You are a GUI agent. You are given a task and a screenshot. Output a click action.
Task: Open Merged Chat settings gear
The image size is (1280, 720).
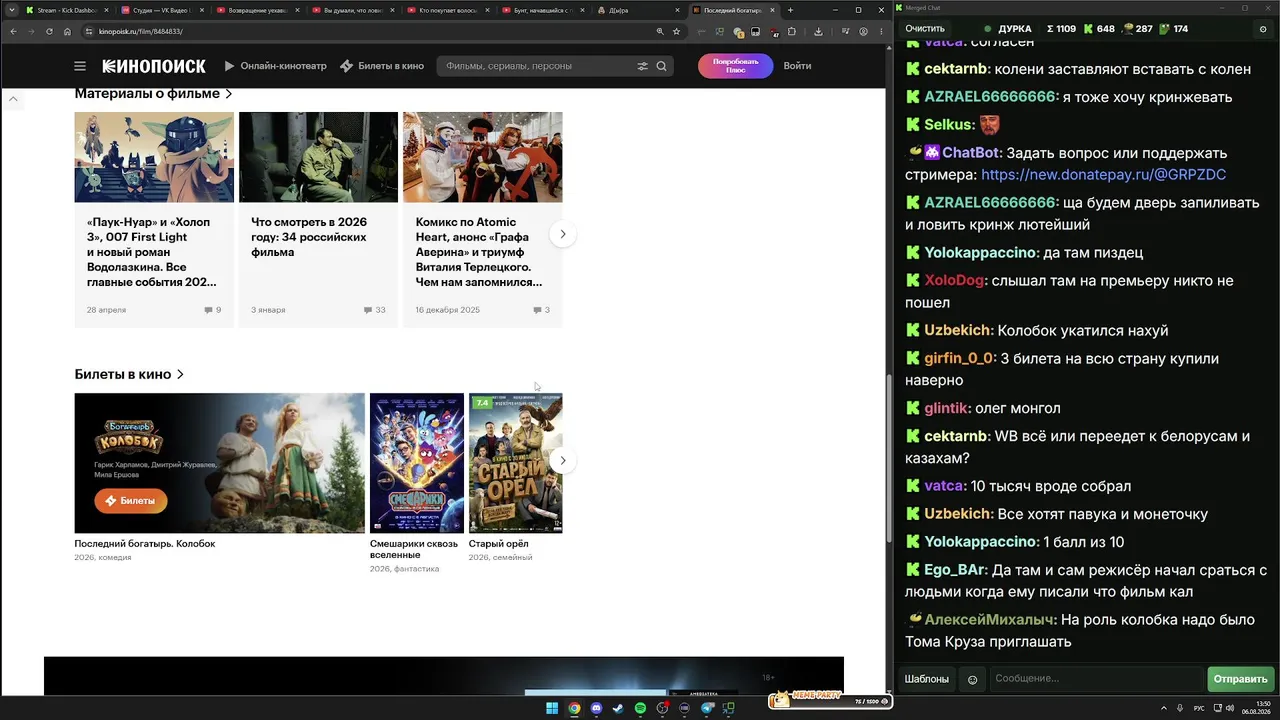[x=1263, y=29]
